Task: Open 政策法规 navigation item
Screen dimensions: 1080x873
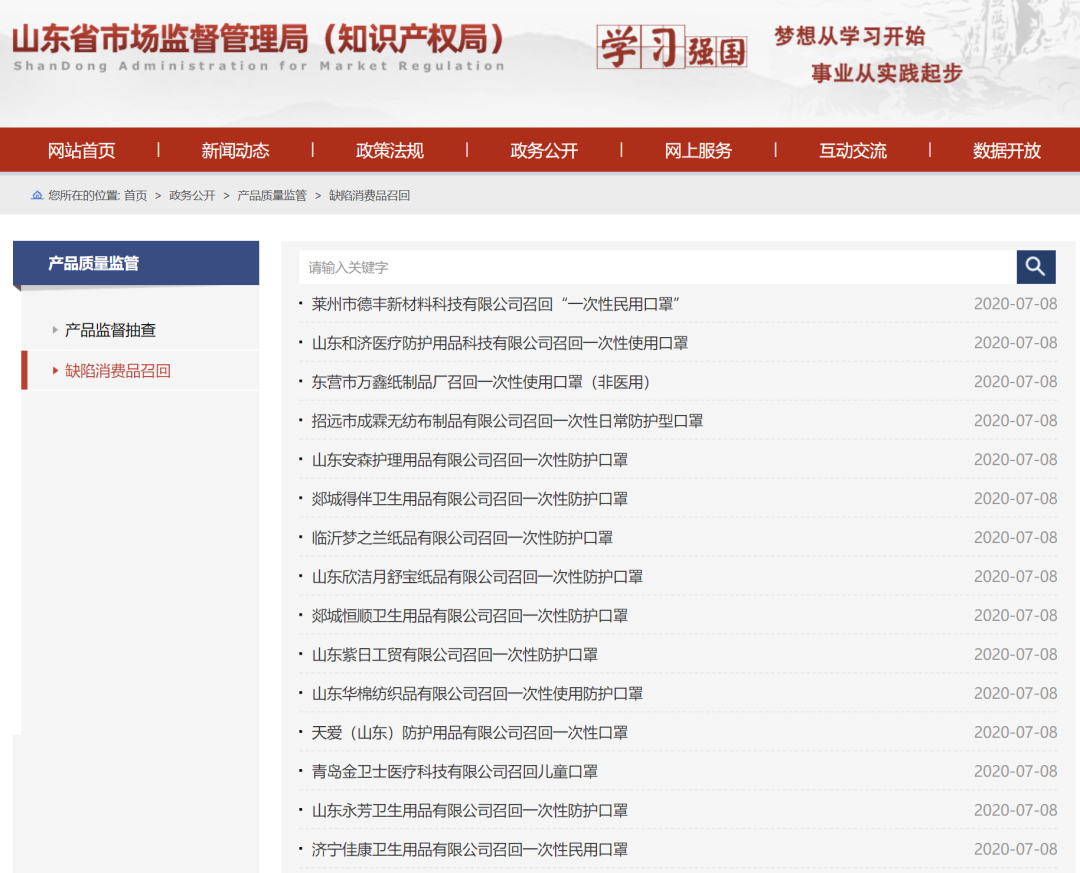Action: (x=390, y=151)
